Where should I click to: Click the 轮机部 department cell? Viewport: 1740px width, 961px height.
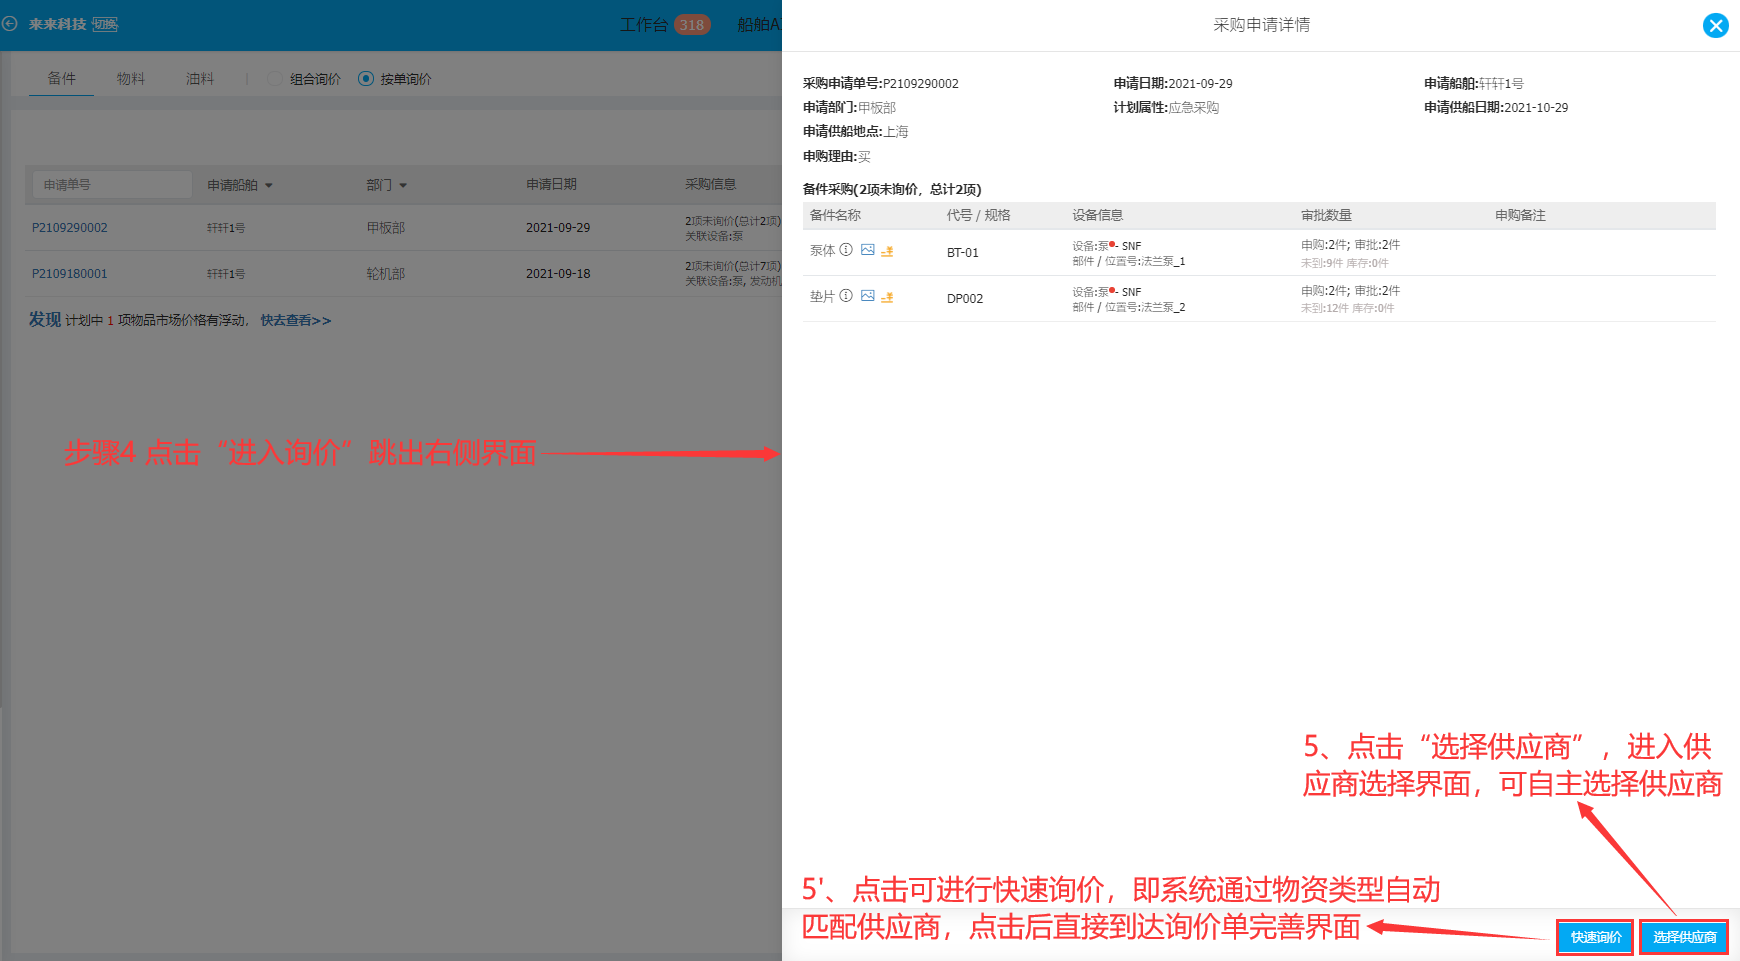(386, 274)
